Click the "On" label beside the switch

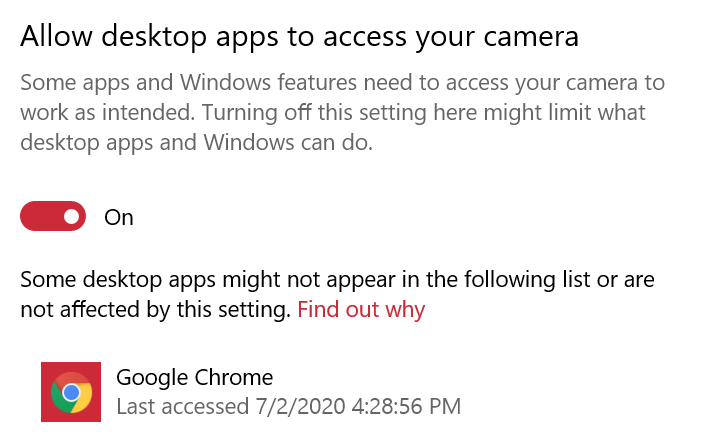[x=119, y=217]
